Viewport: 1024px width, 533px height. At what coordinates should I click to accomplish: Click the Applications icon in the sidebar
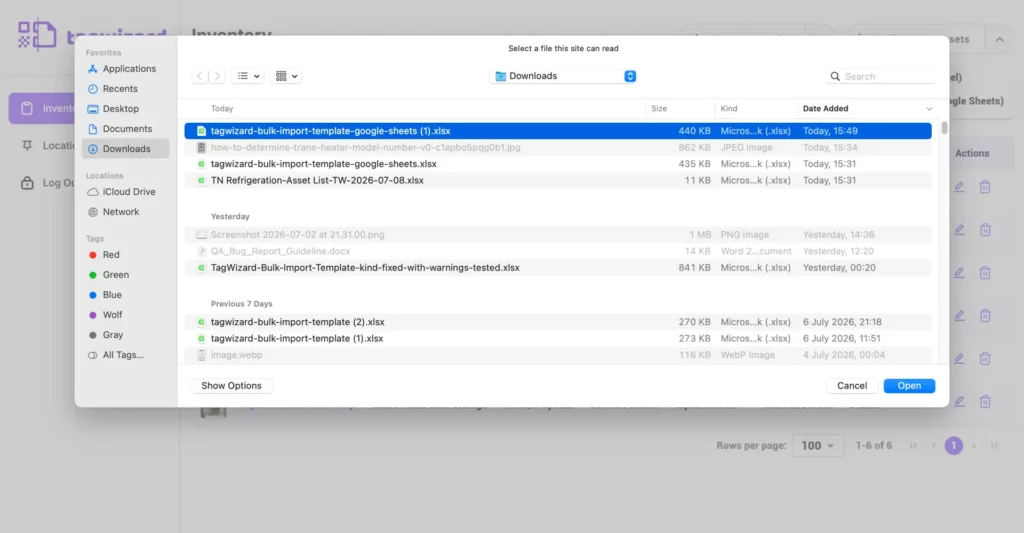93,69
